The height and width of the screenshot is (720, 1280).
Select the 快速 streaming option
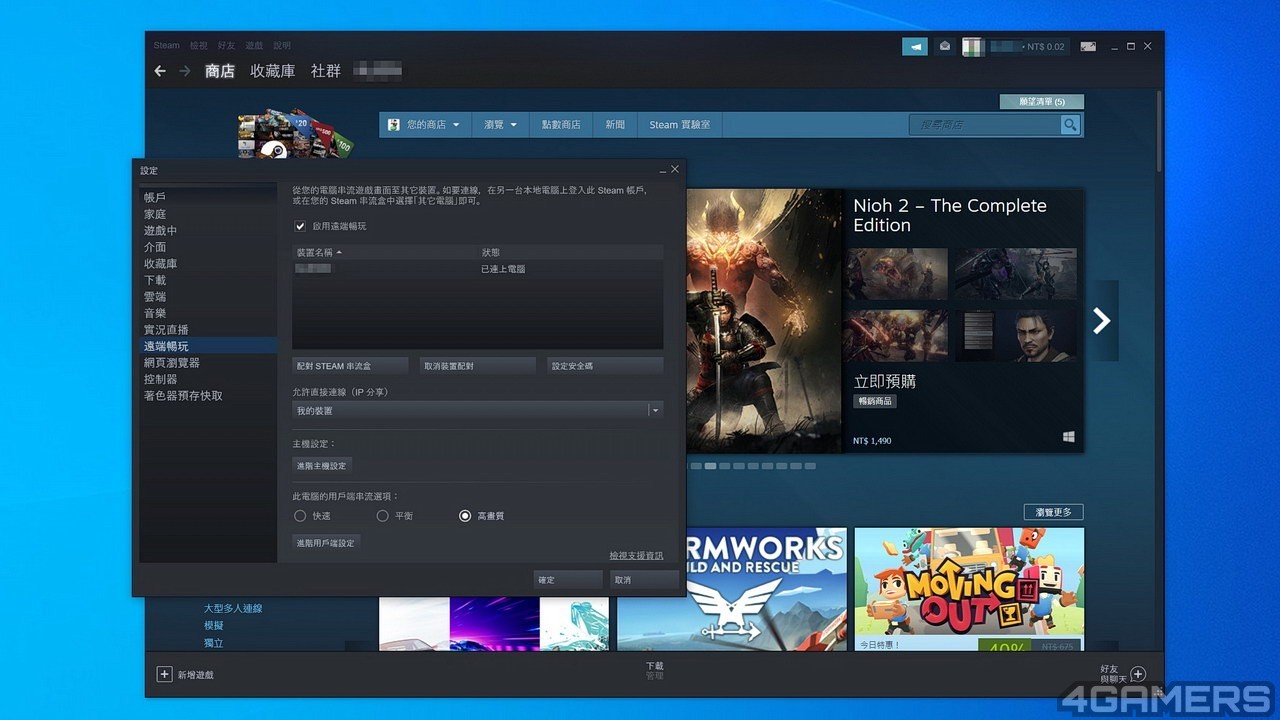coord(300,516)
